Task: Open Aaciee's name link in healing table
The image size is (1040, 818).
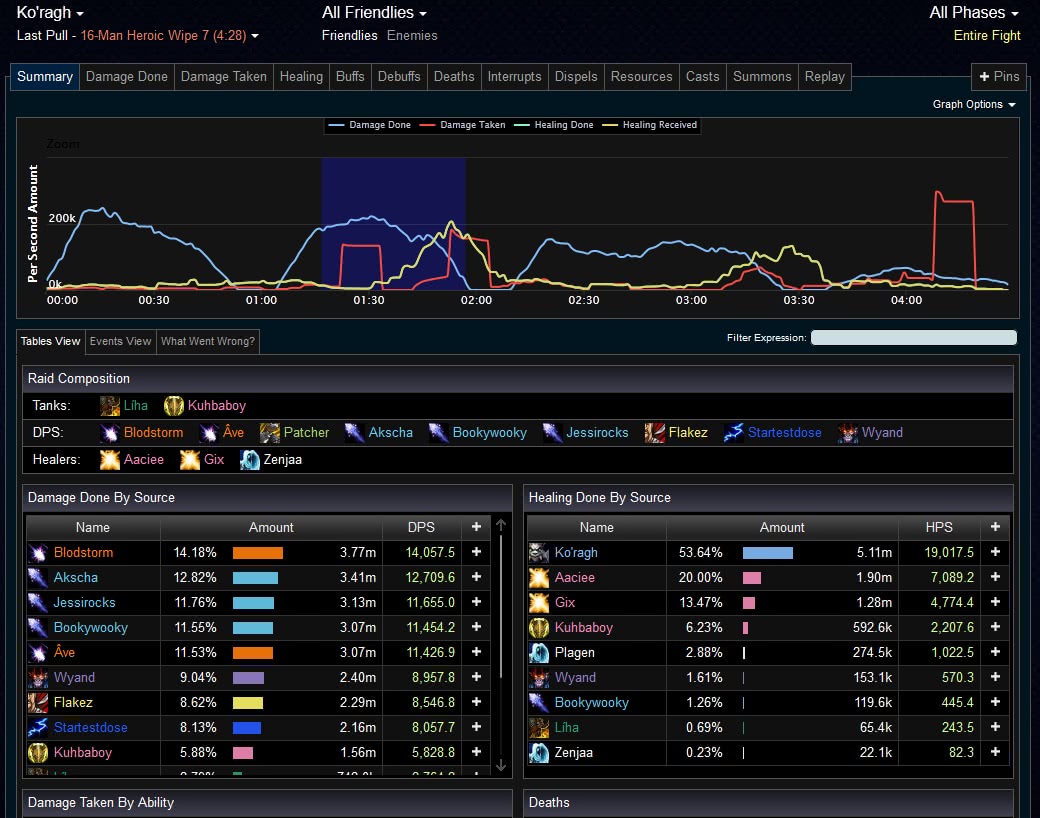Action: 574,578
